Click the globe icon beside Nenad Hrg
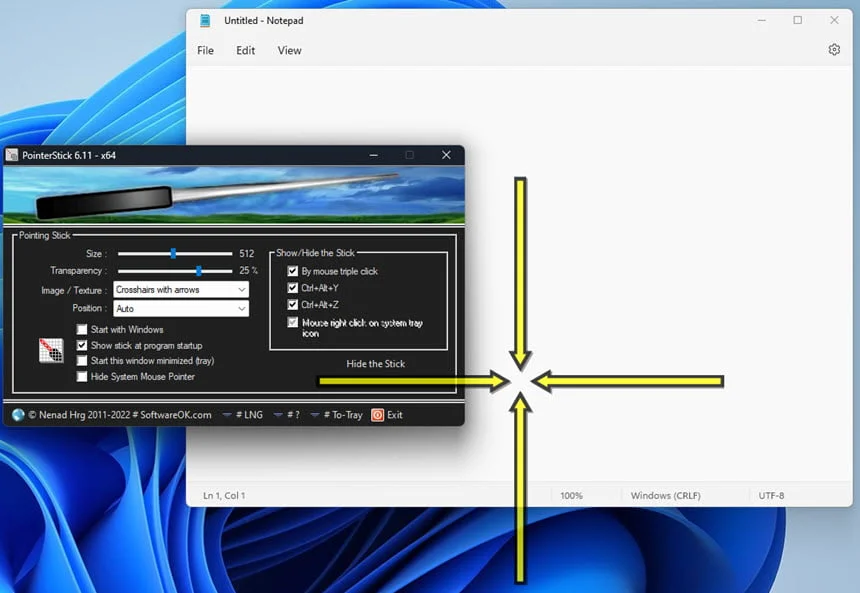This screenshot has width=860, height=593. (18, 415)
